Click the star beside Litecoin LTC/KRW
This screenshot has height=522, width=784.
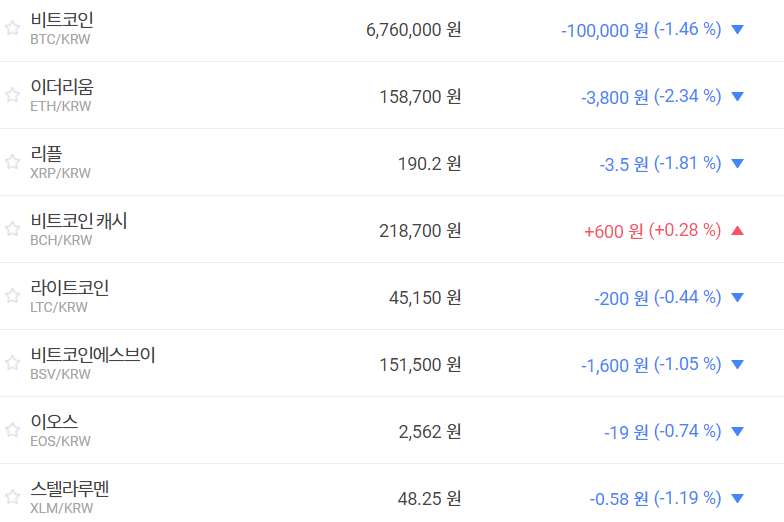[x=12, y=296]
